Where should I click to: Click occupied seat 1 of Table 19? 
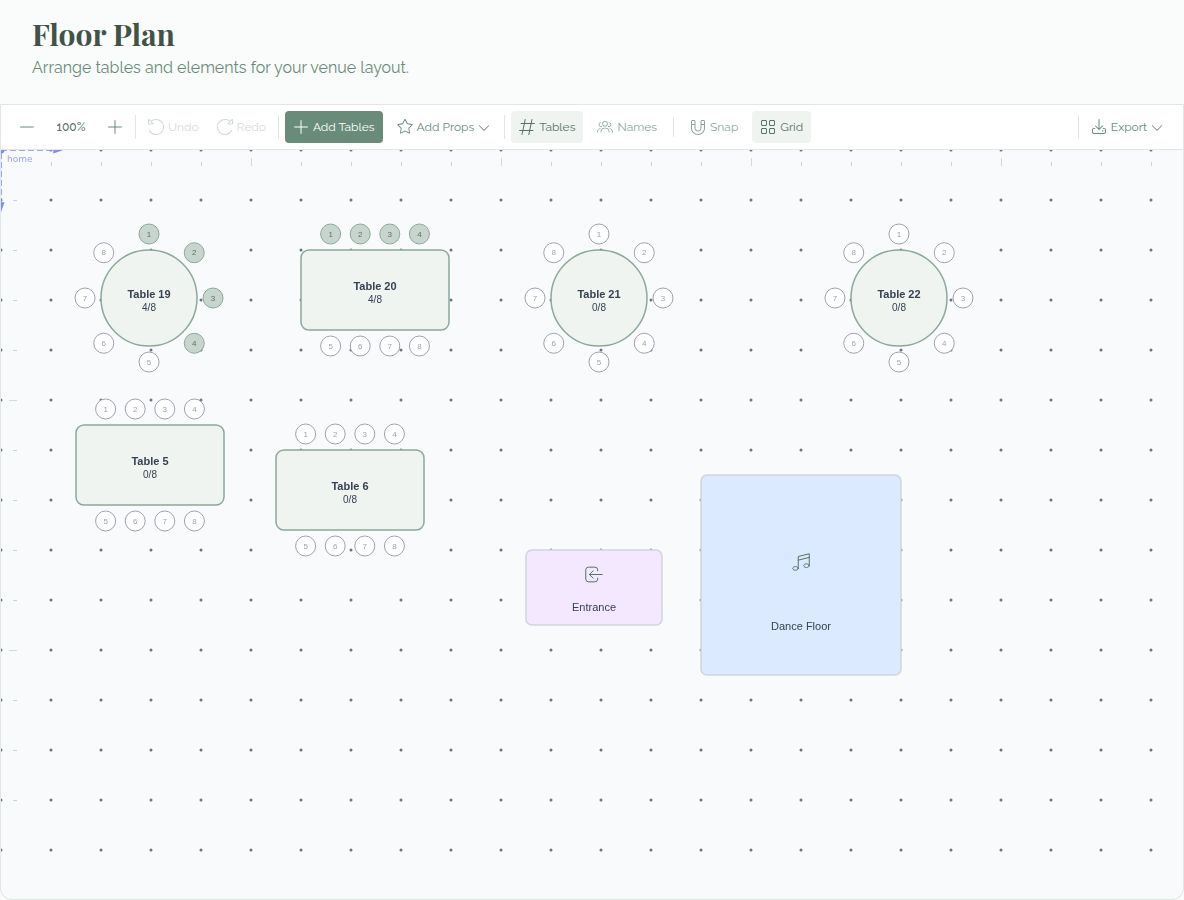click(149, 234)
